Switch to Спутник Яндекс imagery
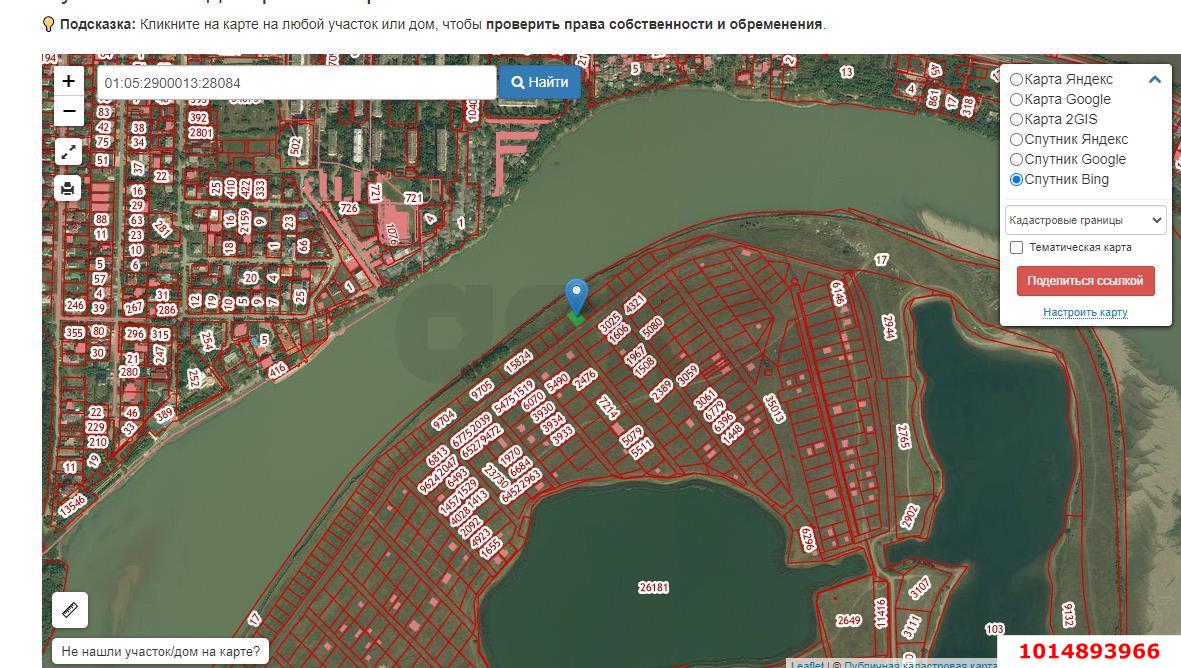The image size is (1181, 668). pos(1017,139)
